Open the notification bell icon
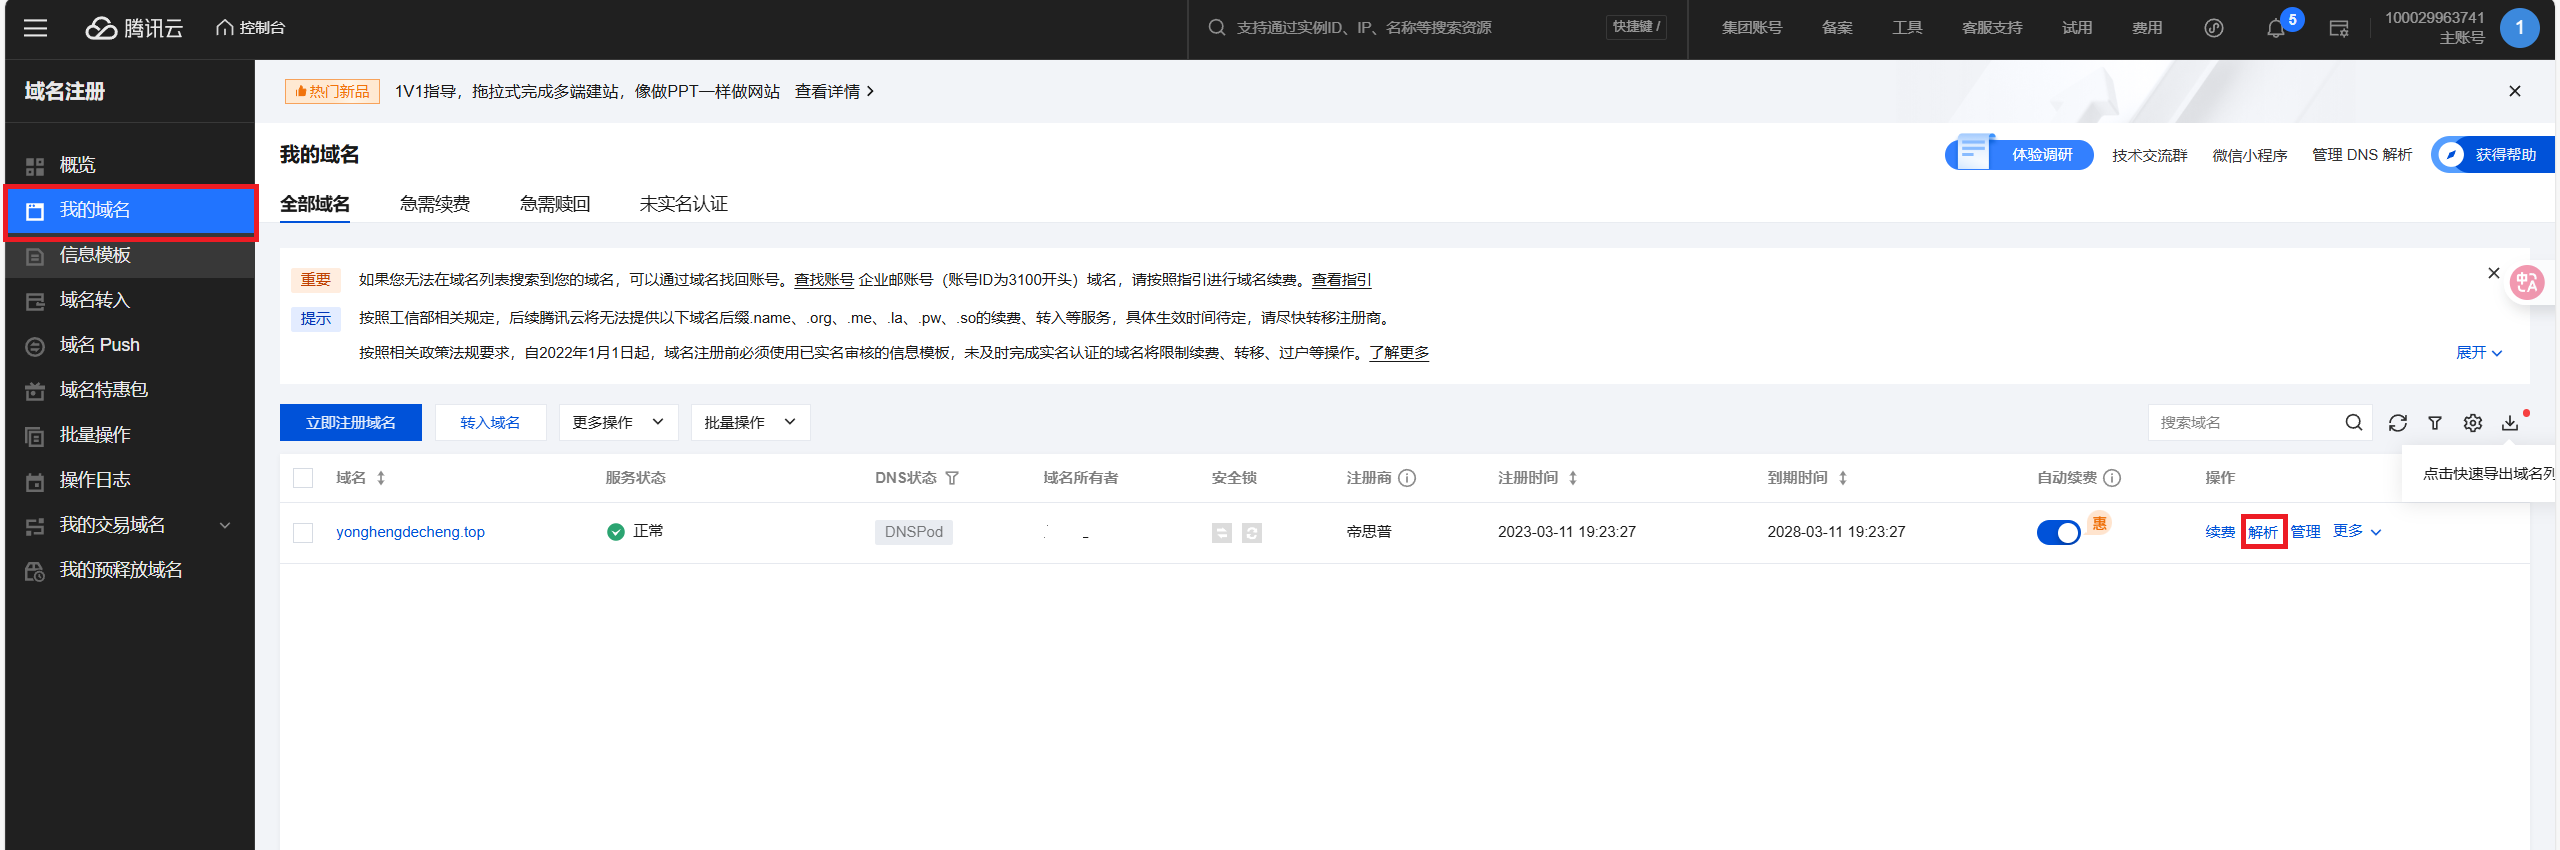Screen dimensions: 2560x850 2275,28
